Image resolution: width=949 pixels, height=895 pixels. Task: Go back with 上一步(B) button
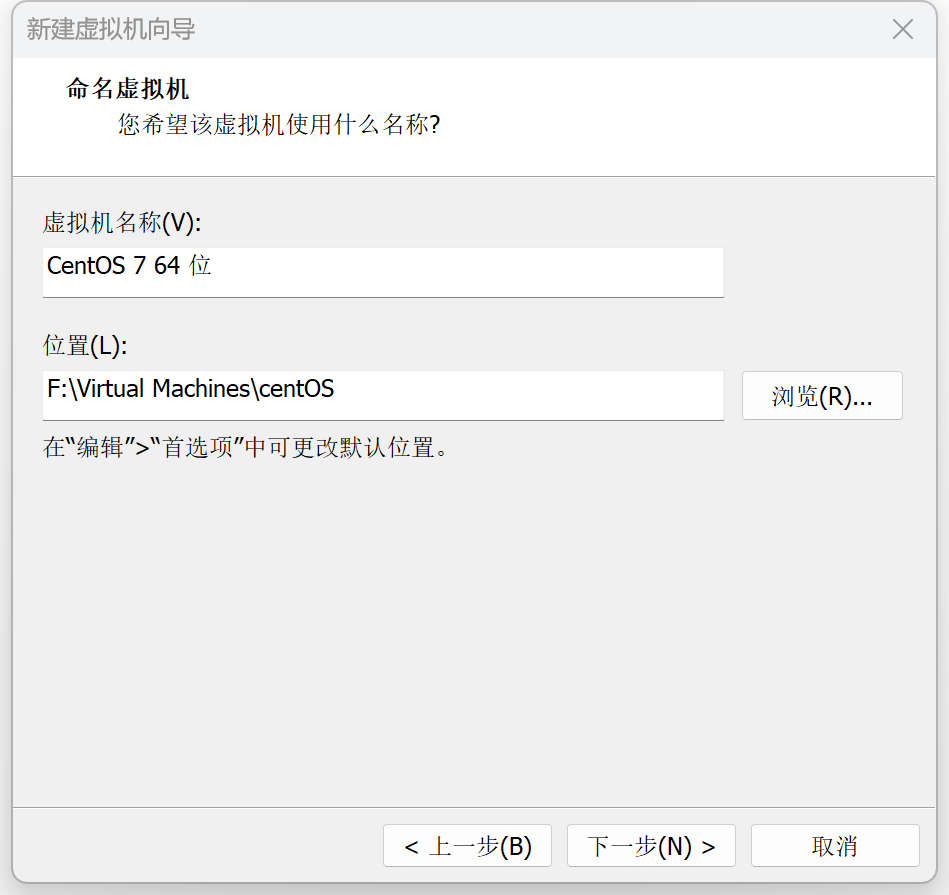pyautogui.click(x=467, y=845)
